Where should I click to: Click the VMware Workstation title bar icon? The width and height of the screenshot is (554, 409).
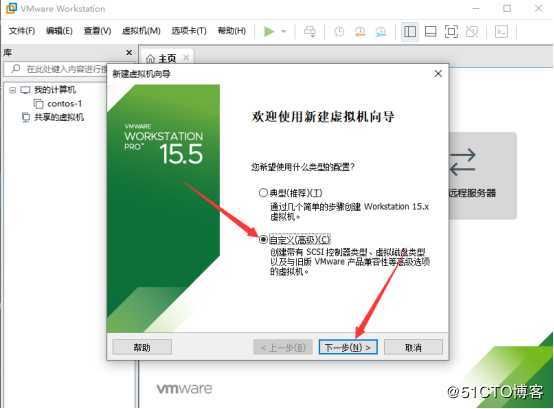[11, 8]
